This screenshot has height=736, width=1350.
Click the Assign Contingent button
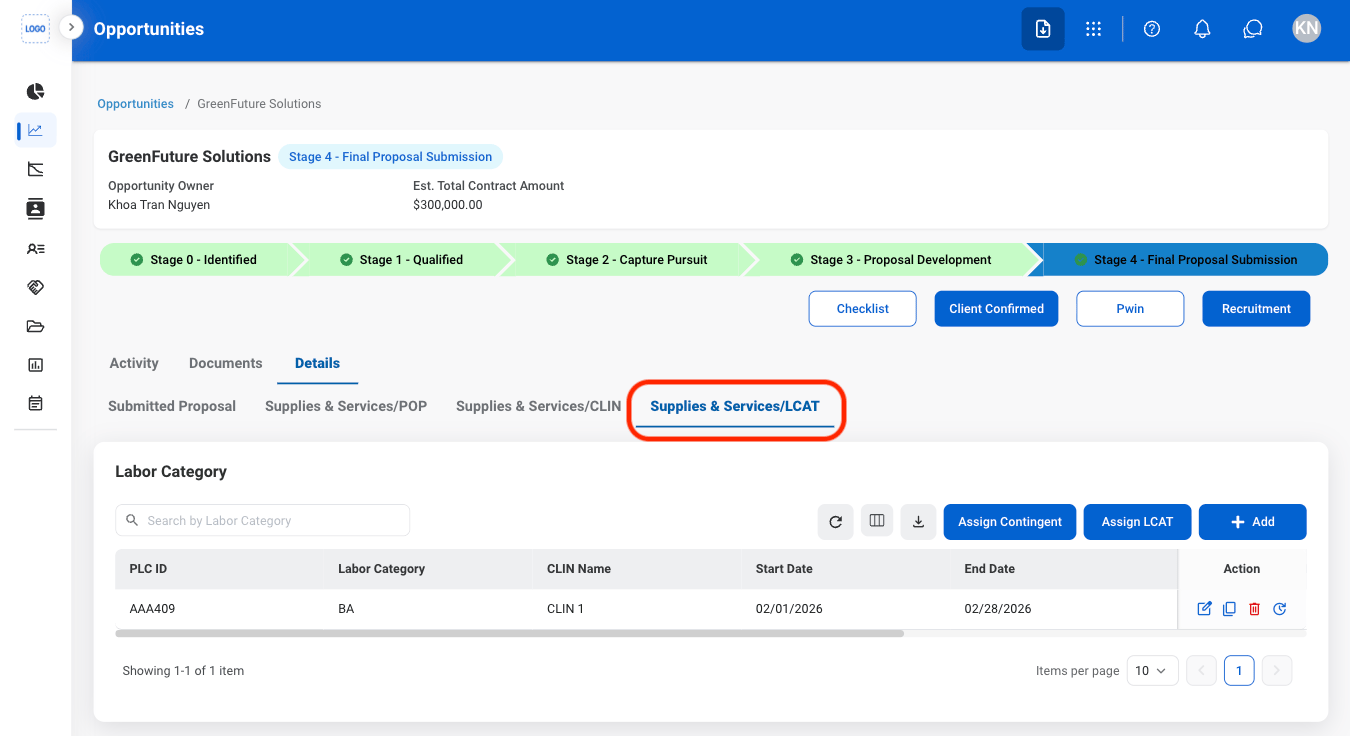pyautogui.click(x=1010, y=522)
